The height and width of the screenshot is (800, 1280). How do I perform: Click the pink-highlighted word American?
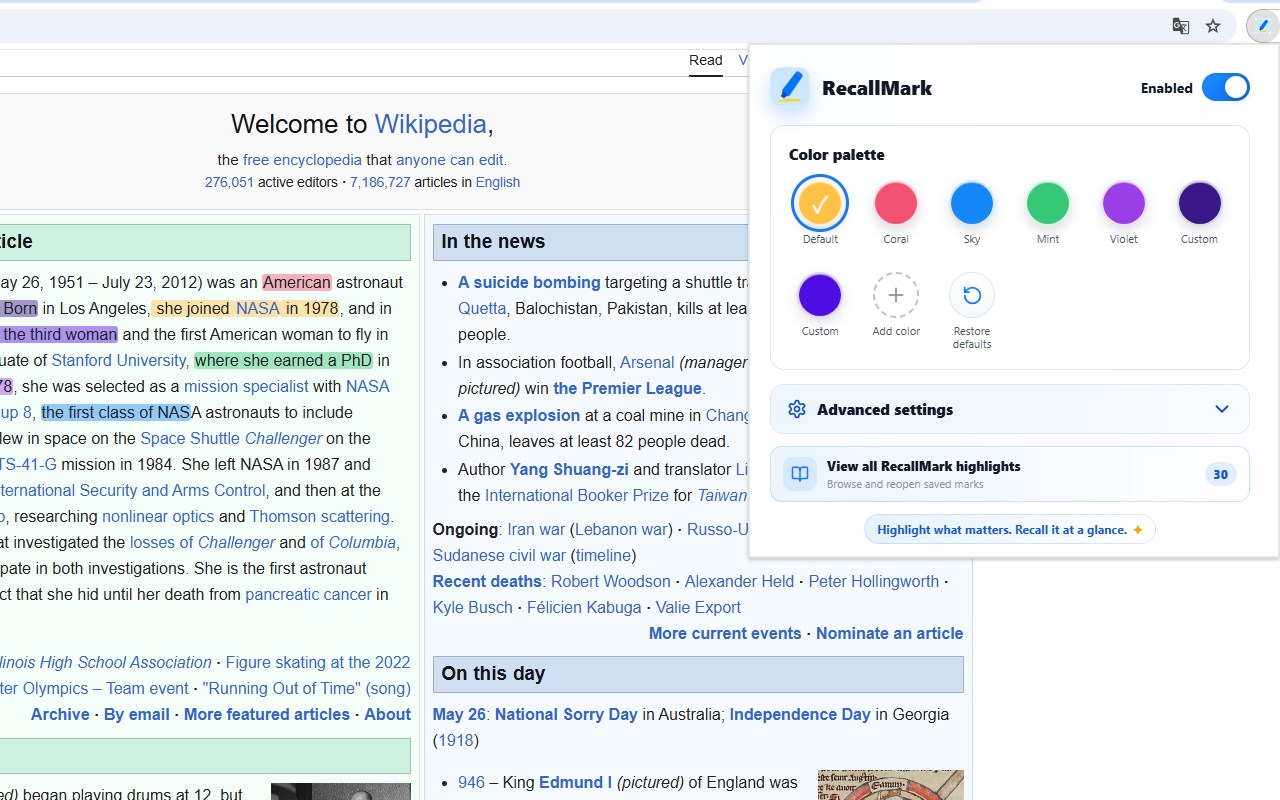[x=296, y=283]
